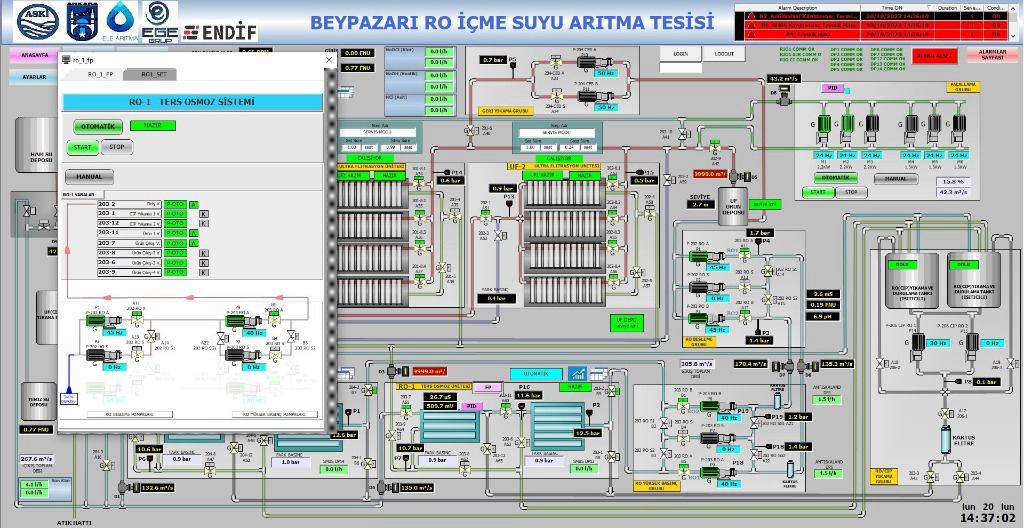Close the ro_1_fp popup window
The width and height of the screenshot is (1024, 528).
(329, 59)
